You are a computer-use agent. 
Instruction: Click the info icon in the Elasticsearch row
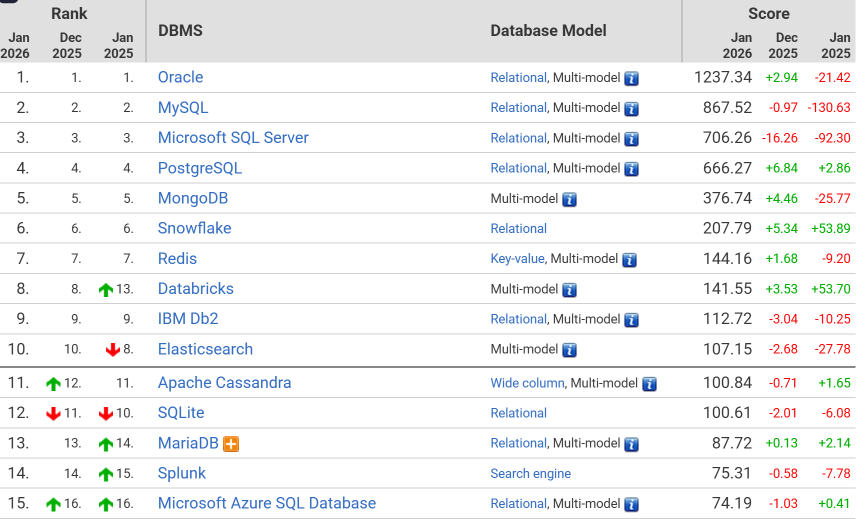(569, 350)
